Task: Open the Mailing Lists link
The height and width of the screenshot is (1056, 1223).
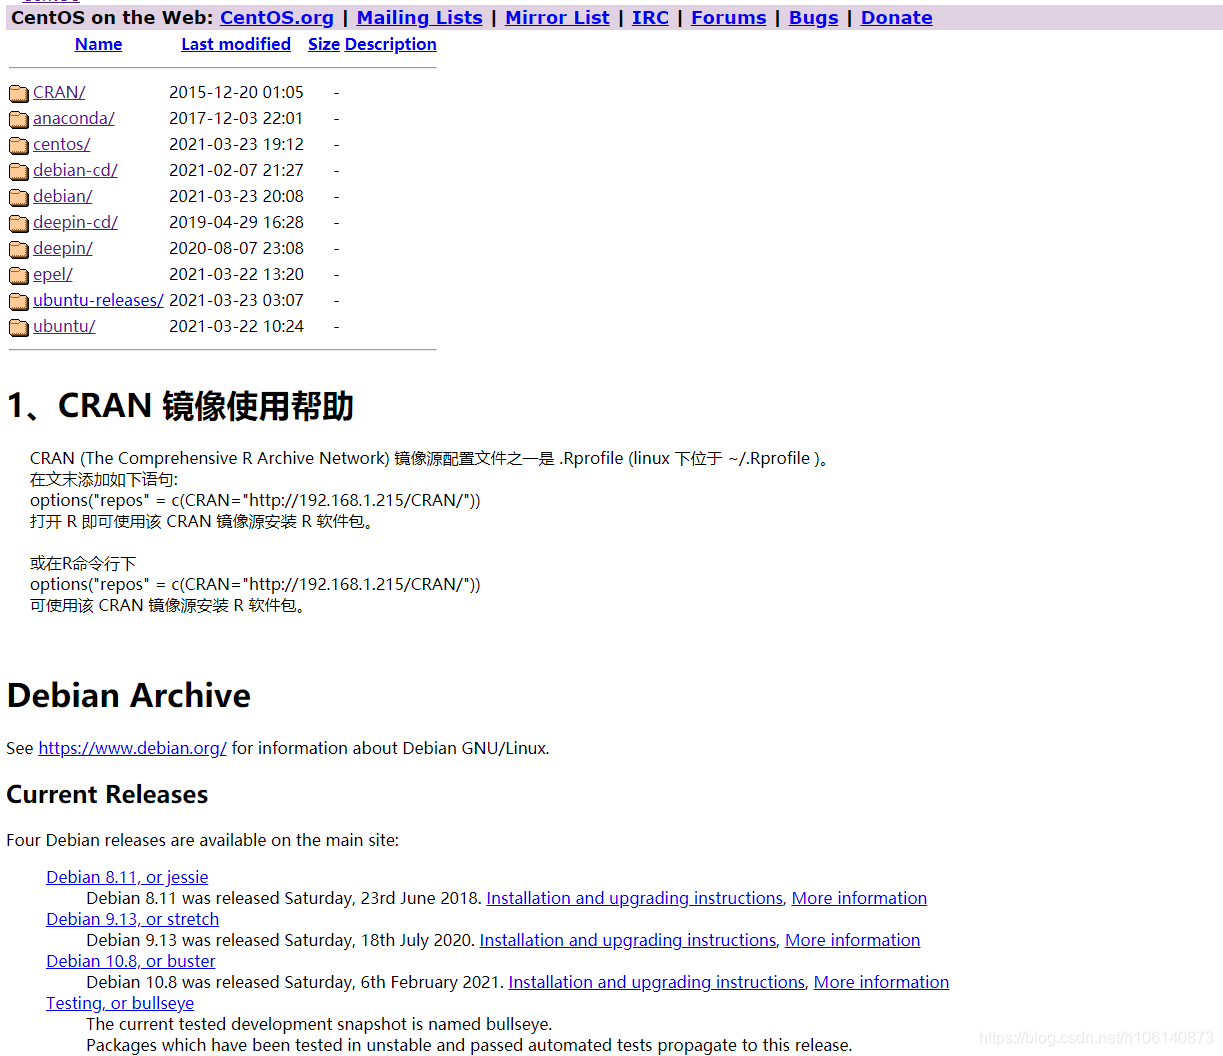Action: point(420,17)
